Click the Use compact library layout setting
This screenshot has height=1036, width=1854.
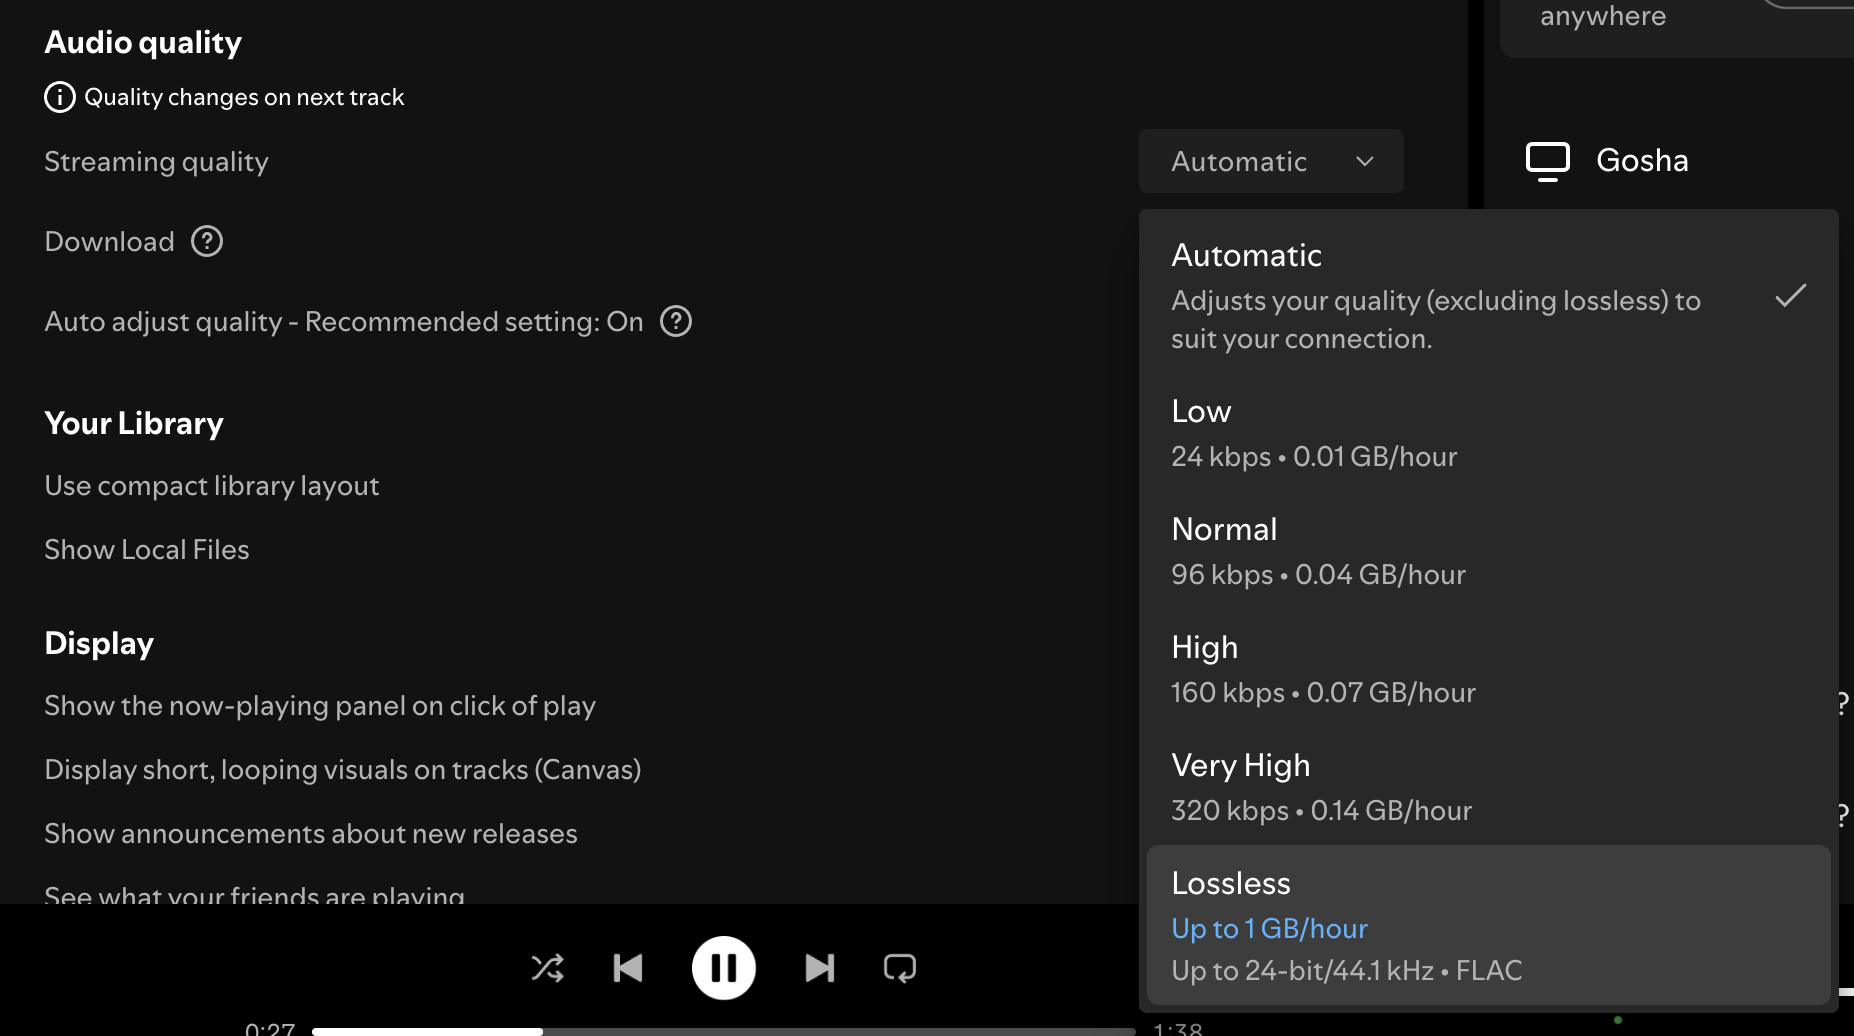coord(212,486)
